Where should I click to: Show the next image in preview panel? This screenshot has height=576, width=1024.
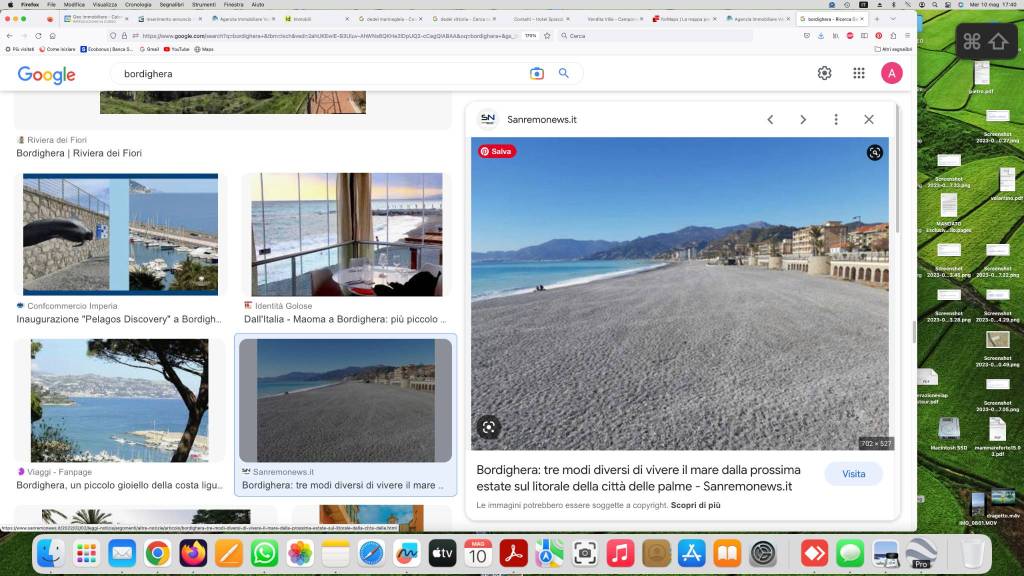coord(802,119)
